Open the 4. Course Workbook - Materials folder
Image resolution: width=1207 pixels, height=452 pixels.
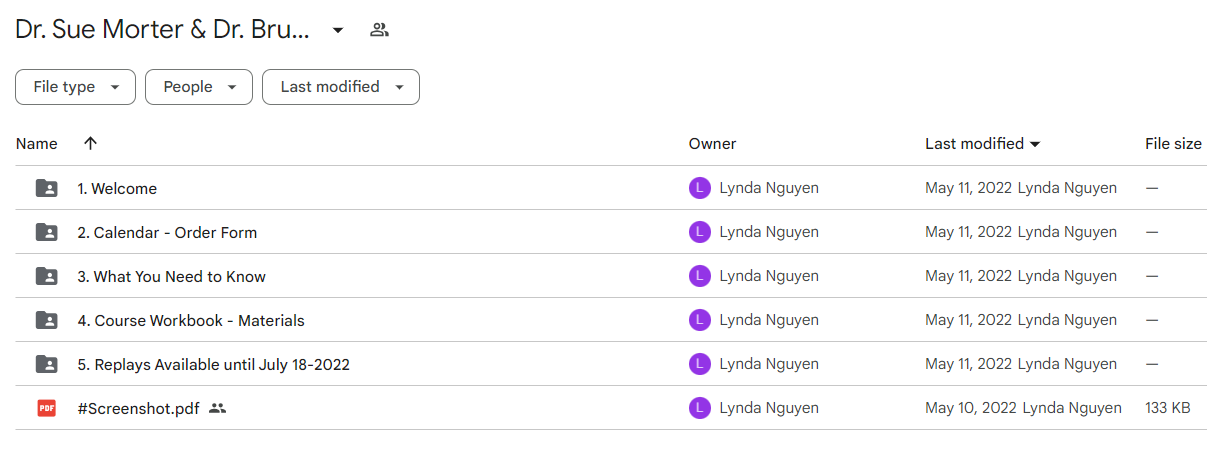click(x=191, y=321)
